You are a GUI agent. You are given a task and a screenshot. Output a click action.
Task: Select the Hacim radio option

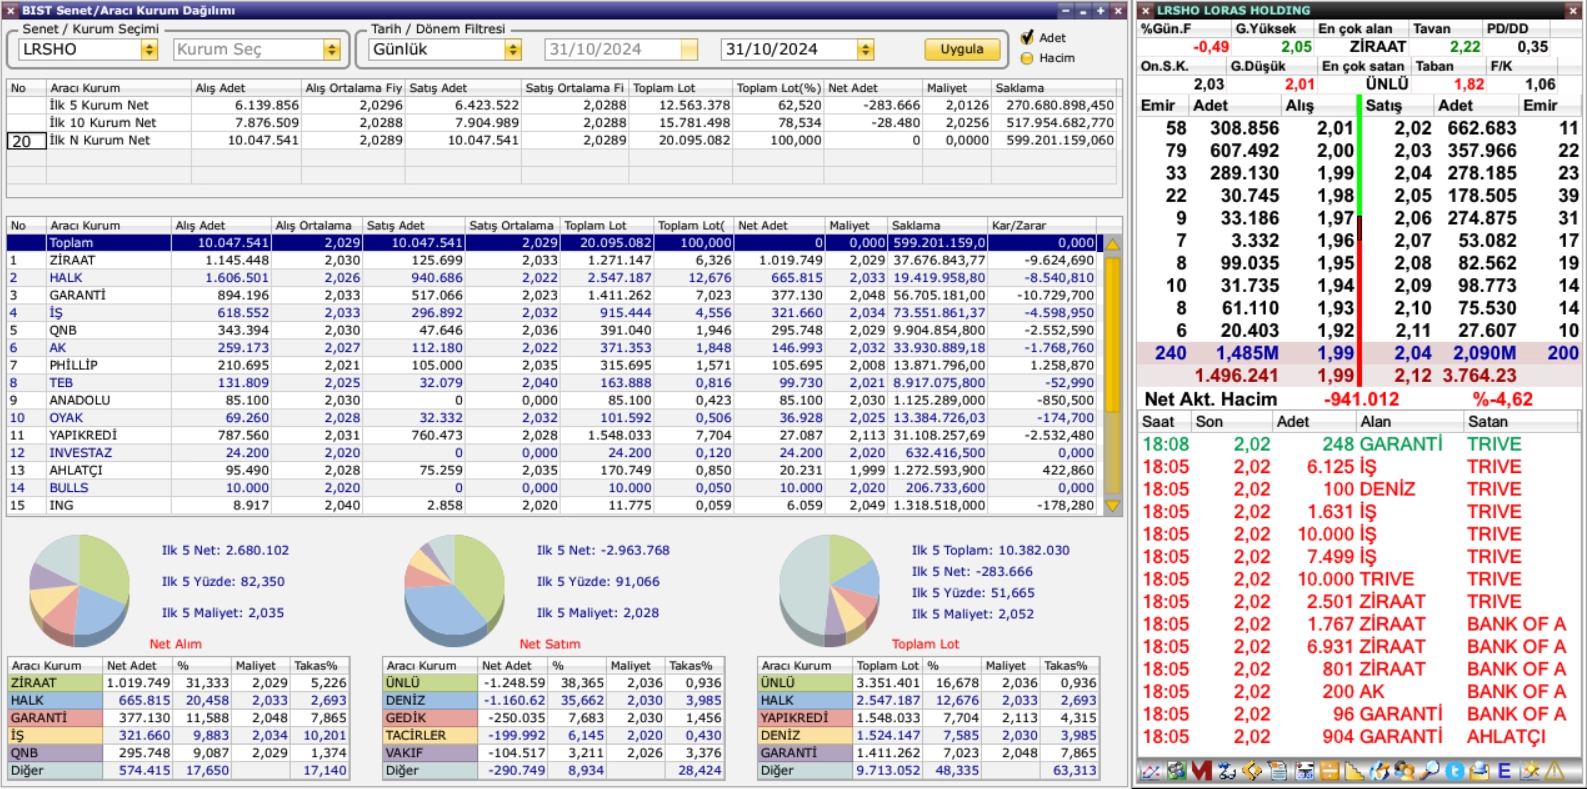1027,58
